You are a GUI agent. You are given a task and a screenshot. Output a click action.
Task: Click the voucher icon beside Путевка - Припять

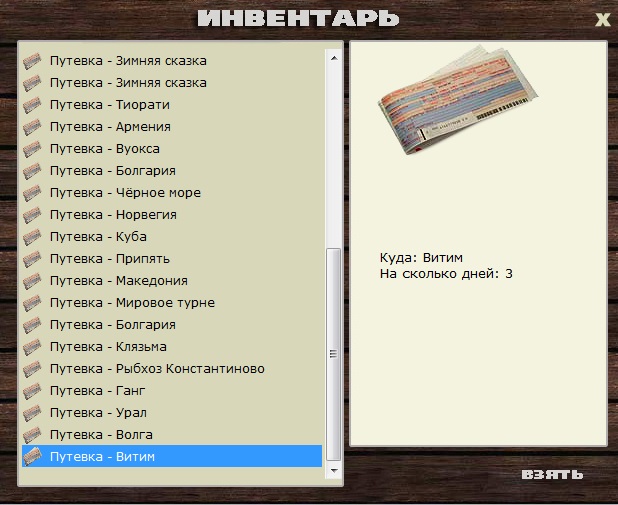32,259
